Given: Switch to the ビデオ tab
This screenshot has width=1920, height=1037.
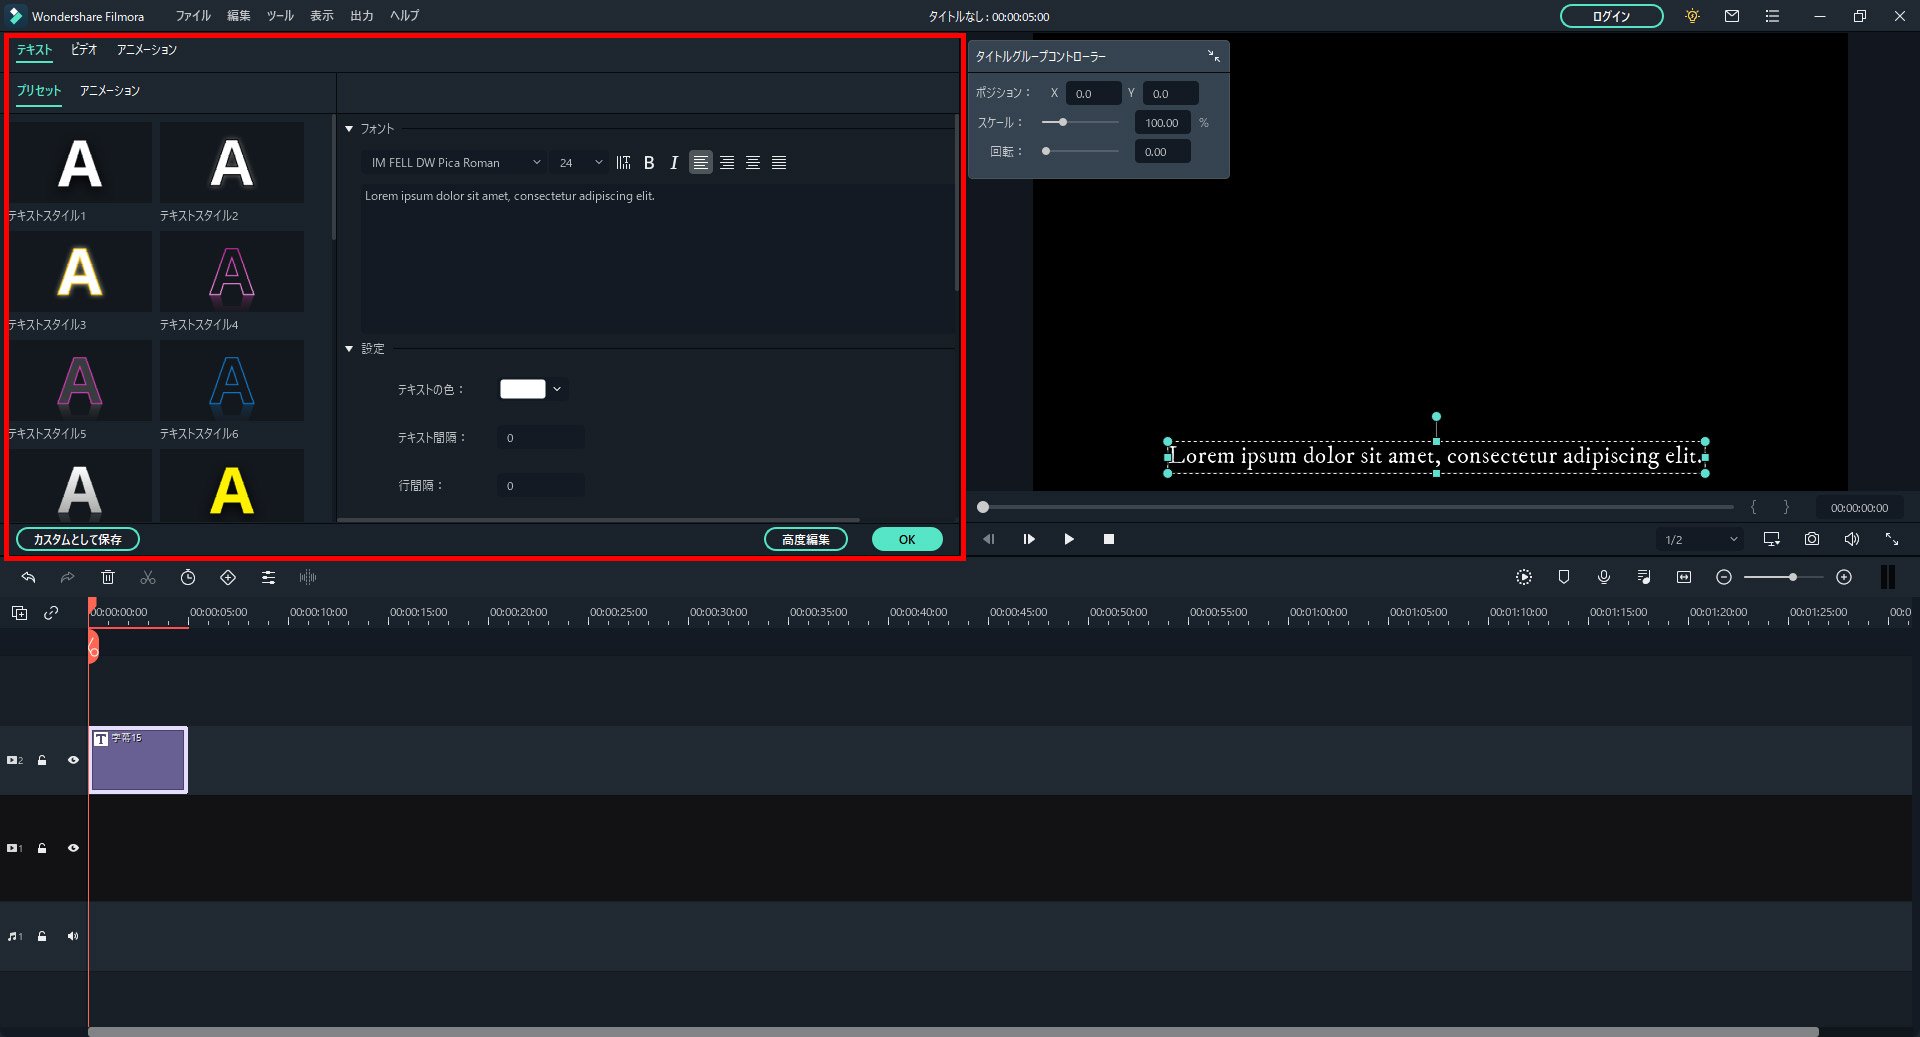Looking at the screenshot, I should 84,49.
